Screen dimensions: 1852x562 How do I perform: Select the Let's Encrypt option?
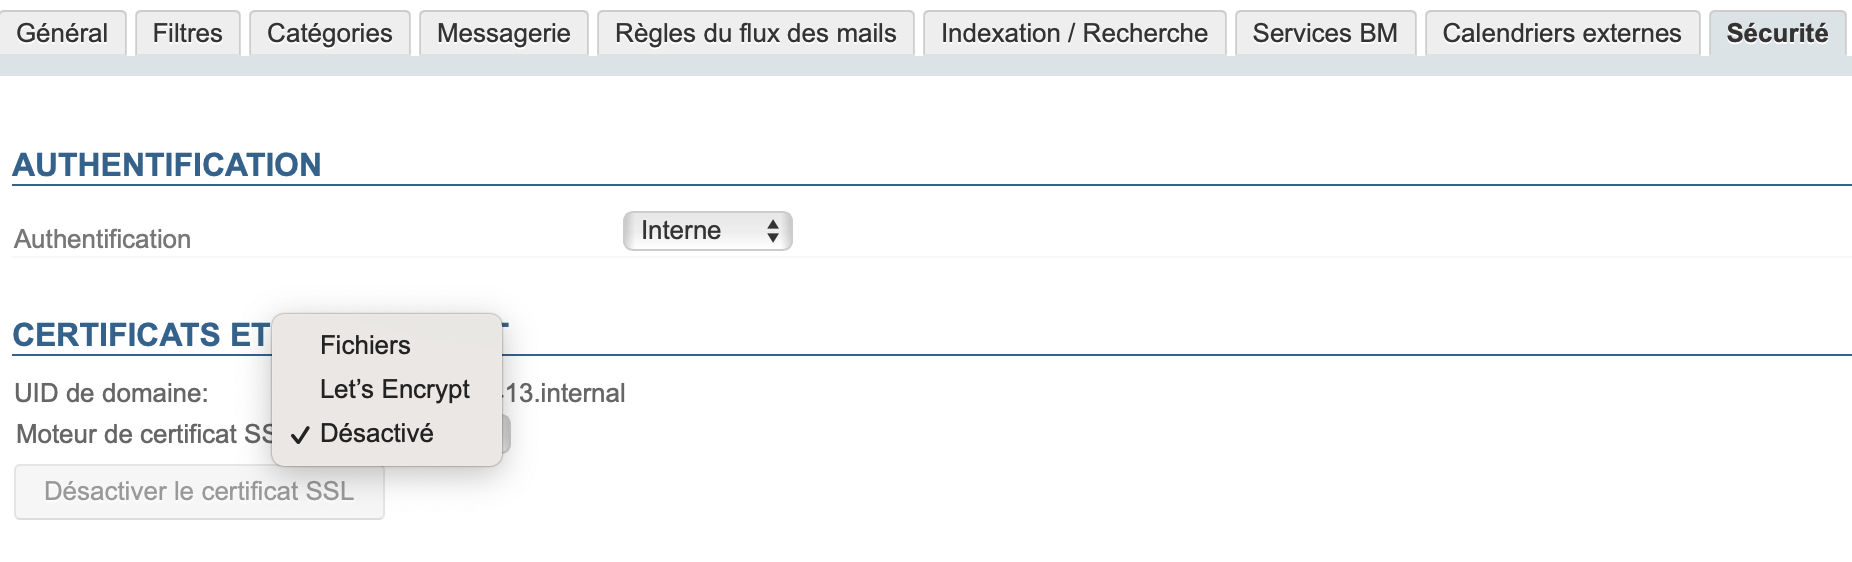[x=394, y=389]
